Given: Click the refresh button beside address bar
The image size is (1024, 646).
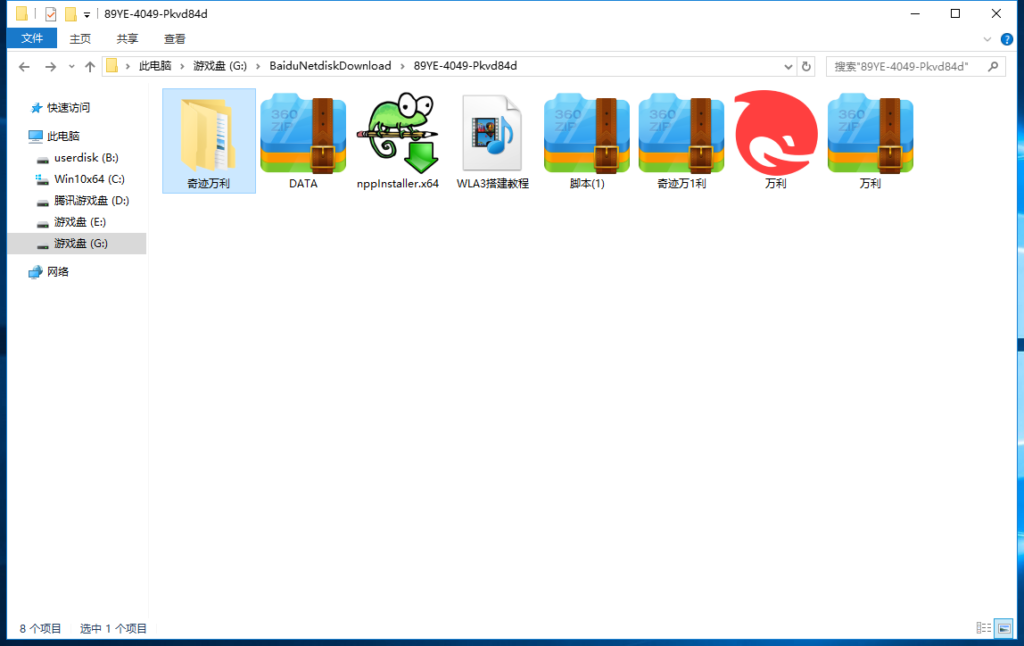Looking at the screenshot, I should point(807,66).
